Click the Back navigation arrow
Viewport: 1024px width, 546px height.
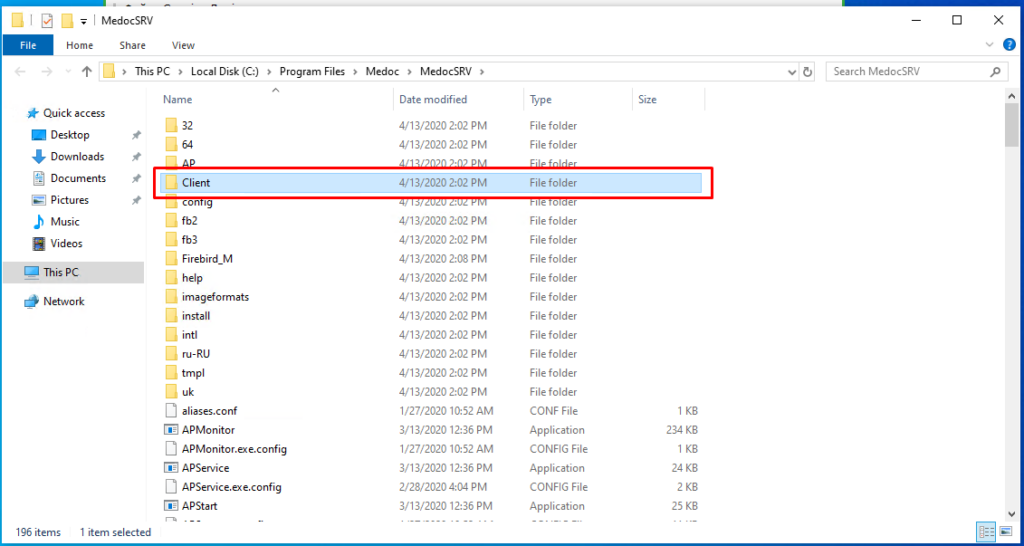coord(19,72)
